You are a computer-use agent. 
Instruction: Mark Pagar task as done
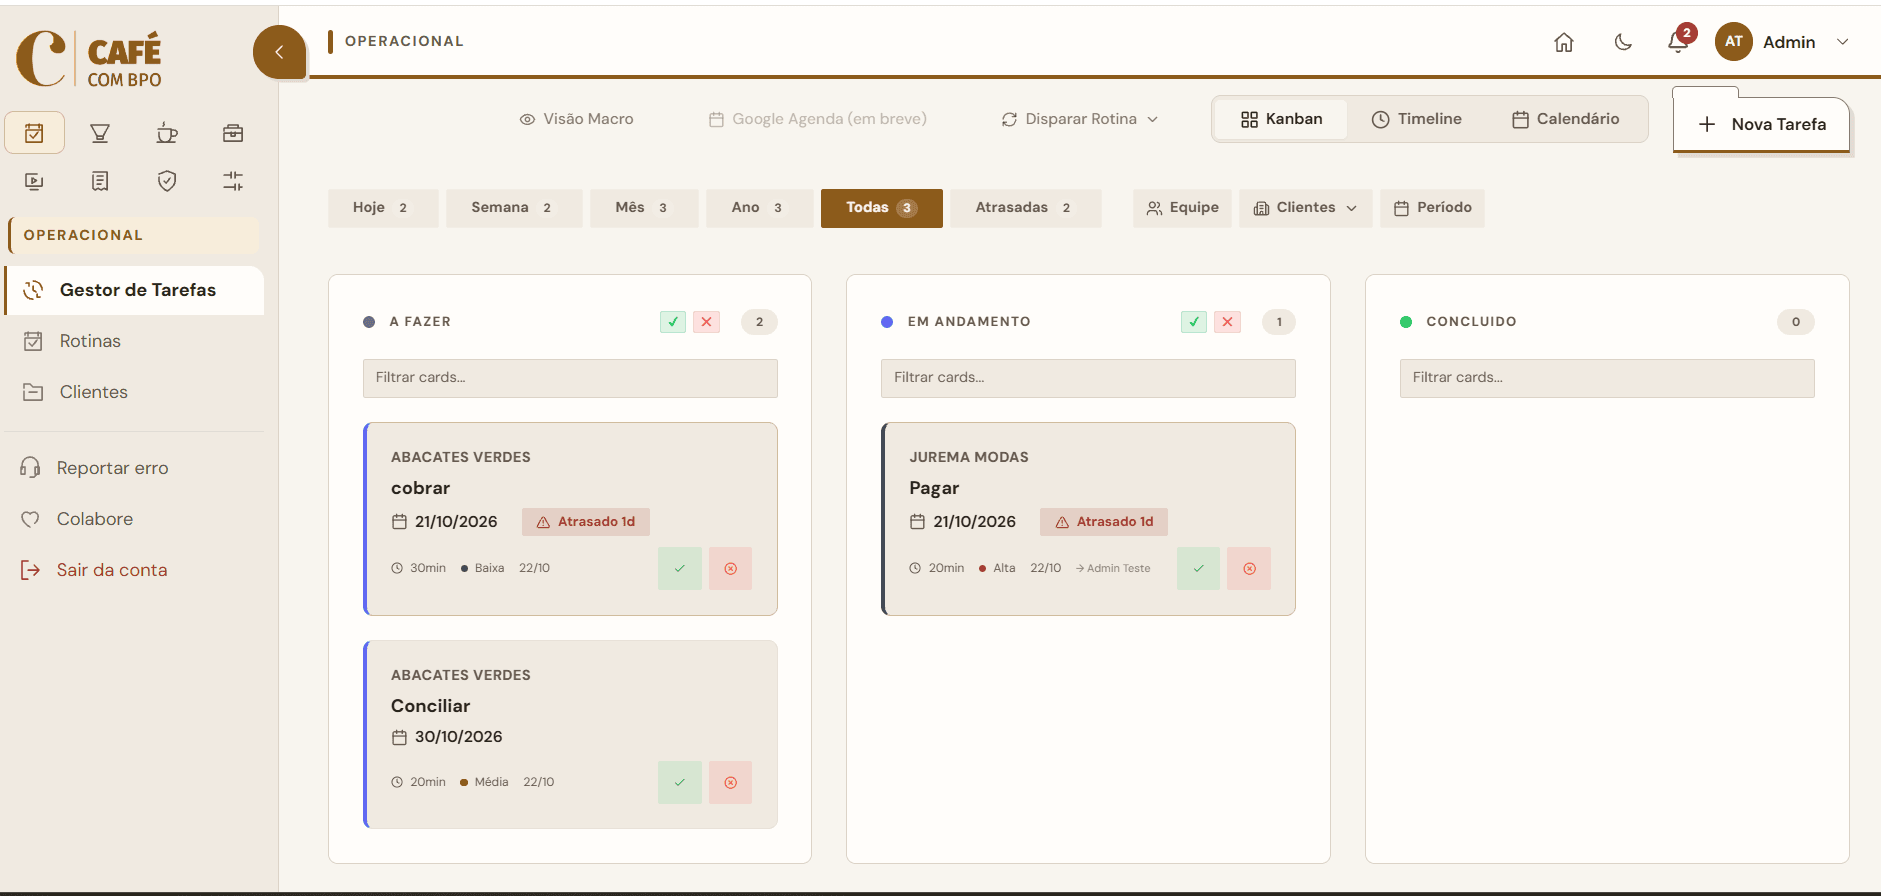[x=1198, y=568]
